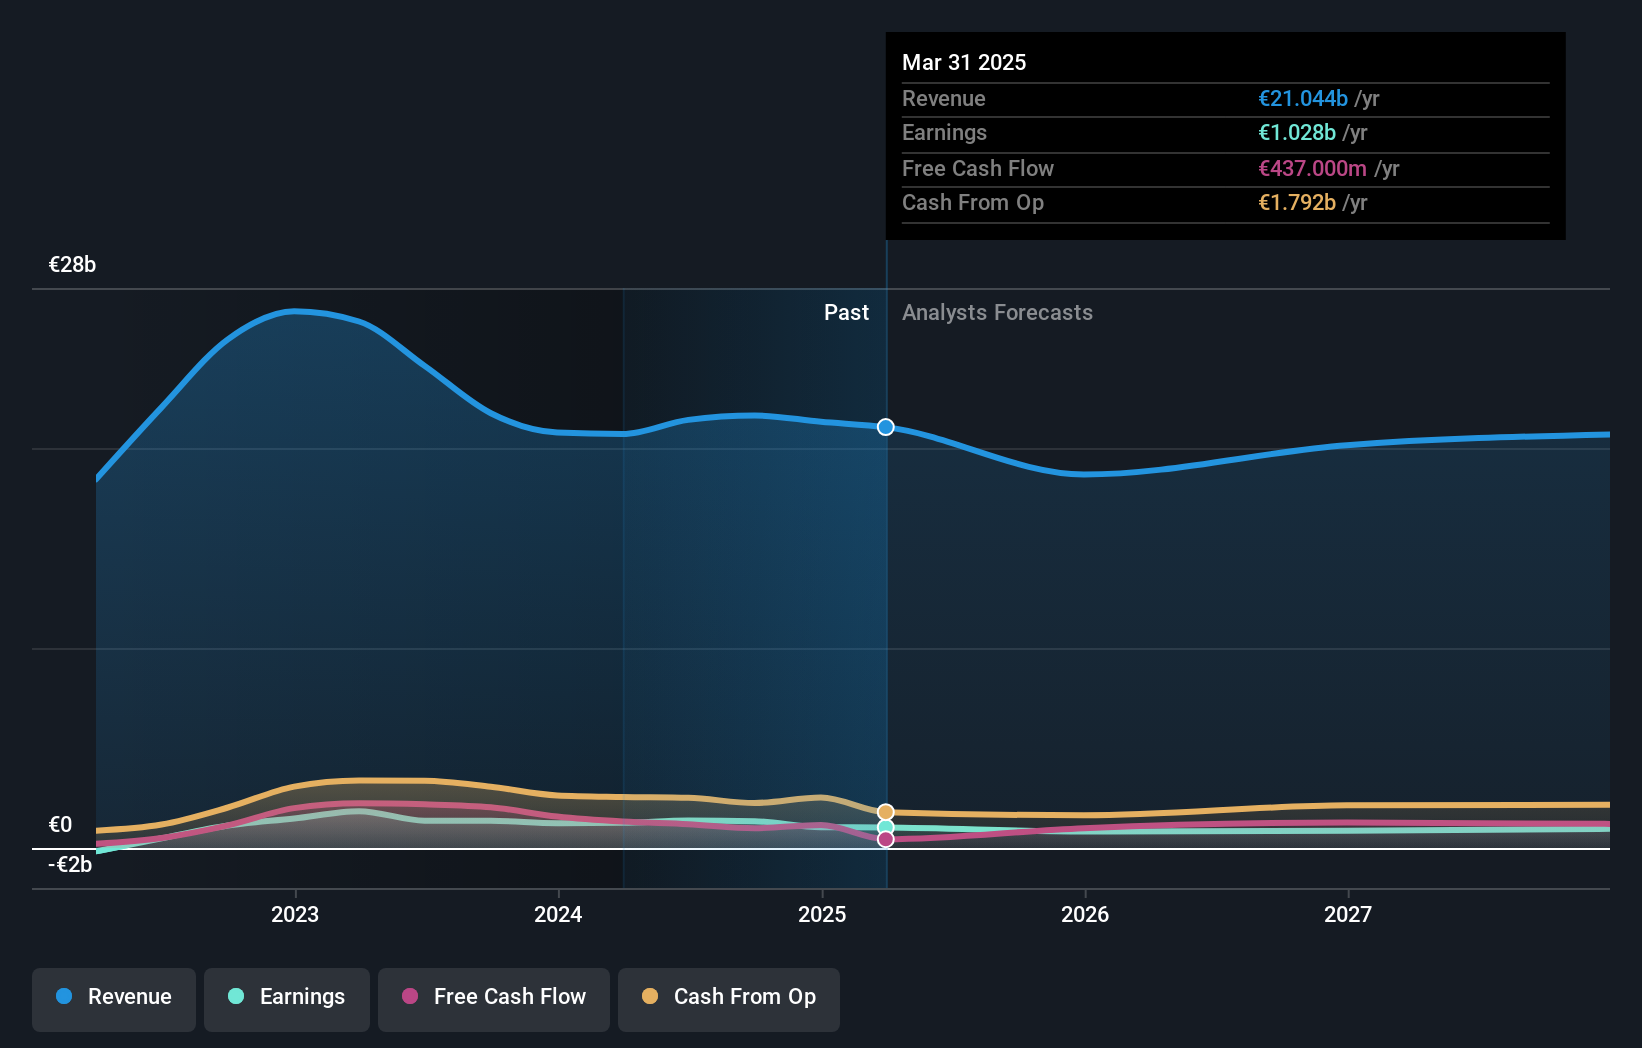Click the 2025 x-axis label
Viewport: 1642px width, 1048px height.
pyautogui.click(x=822, y=914)
